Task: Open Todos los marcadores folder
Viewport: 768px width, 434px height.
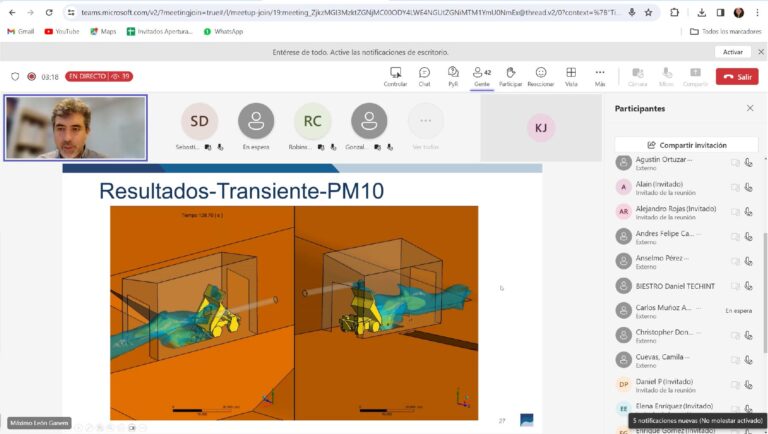Action: click(x=725, y=31)
